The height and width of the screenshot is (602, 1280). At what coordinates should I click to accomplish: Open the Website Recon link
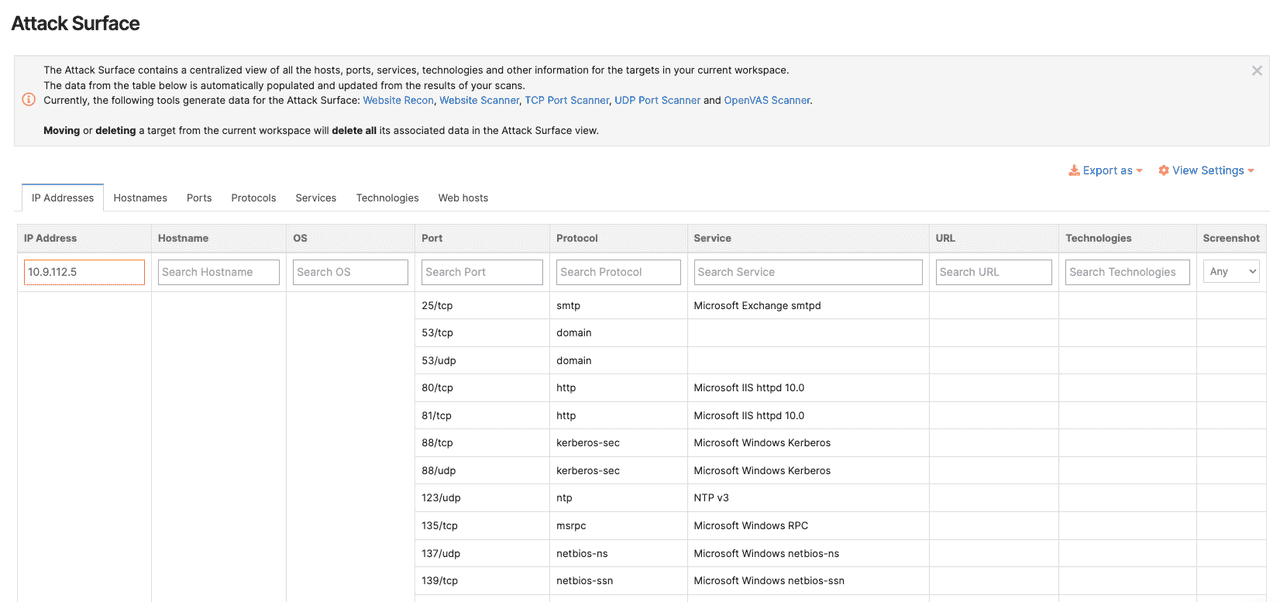(x=398, y=101)
